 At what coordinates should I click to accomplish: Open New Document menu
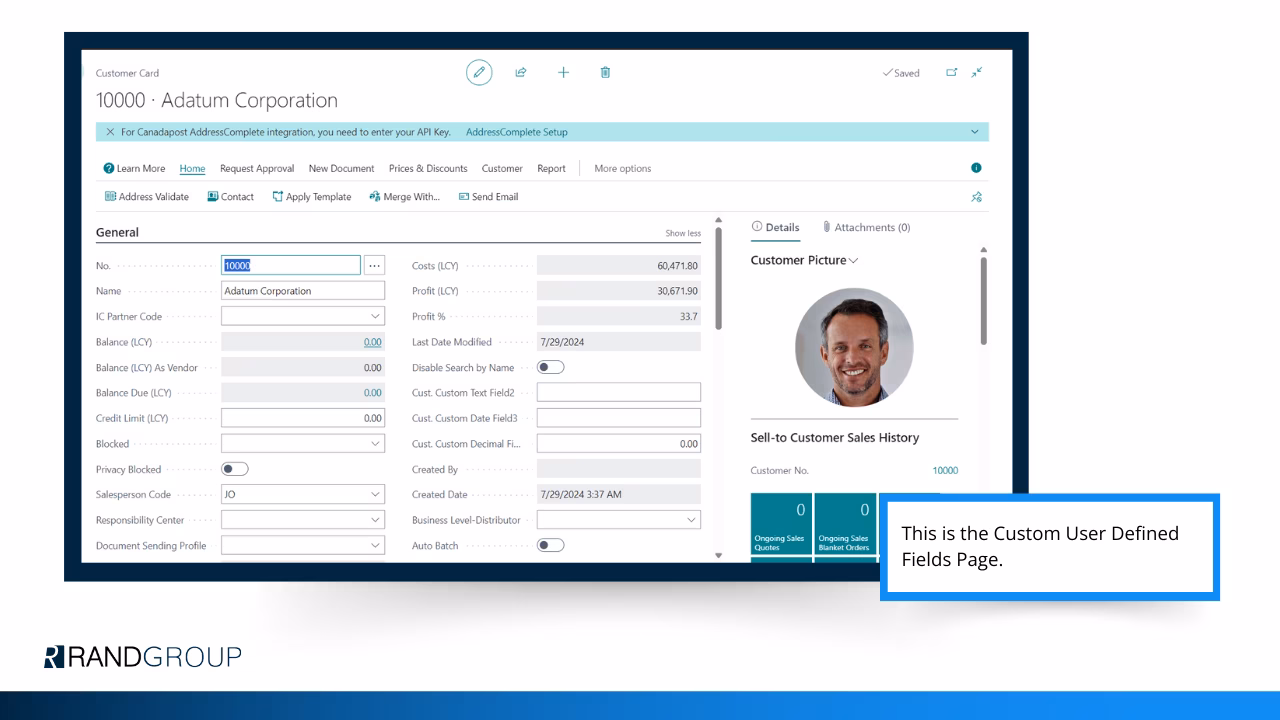click(341, 169)
